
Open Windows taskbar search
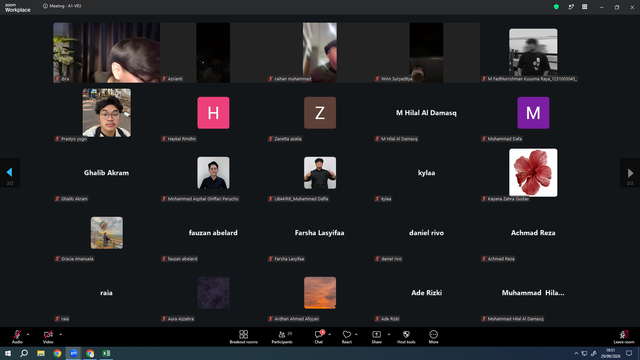[x=24, y=353]
